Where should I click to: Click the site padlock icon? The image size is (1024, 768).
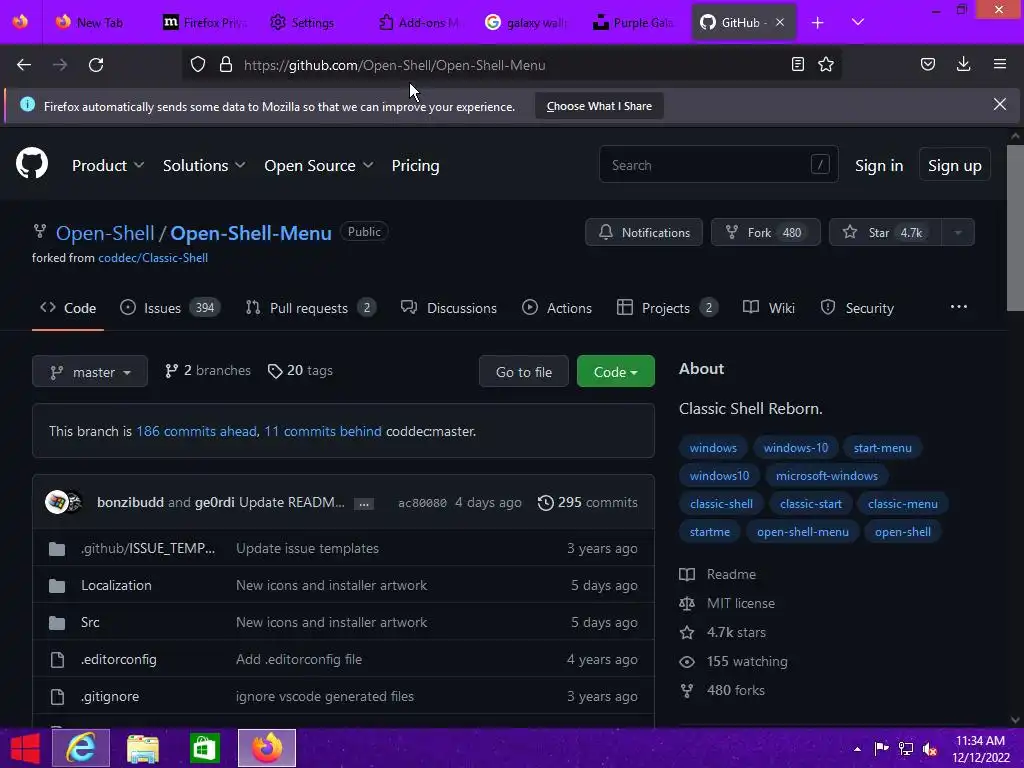[x=226, y=65]
